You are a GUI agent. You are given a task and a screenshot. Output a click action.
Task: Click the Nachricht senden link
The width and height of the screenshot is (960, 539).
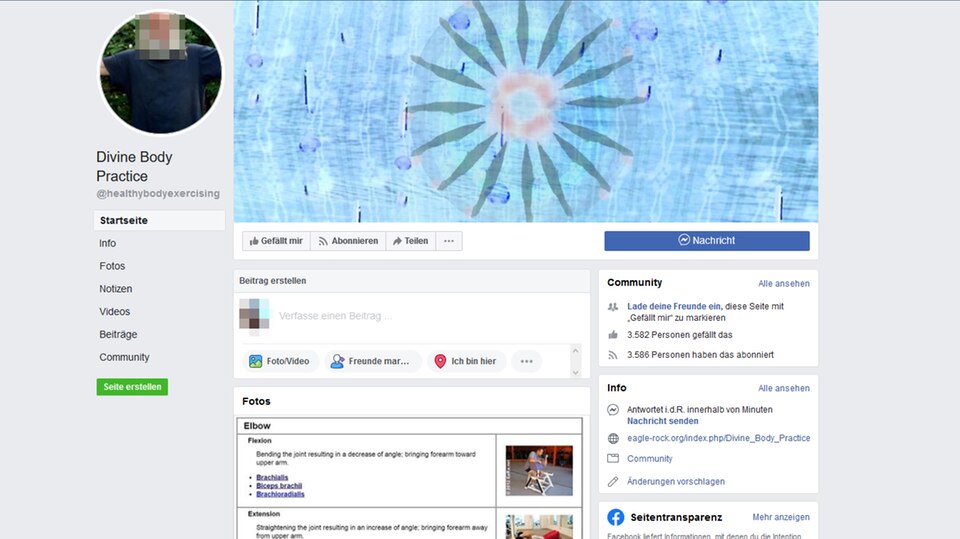click(x=662, y=421)
